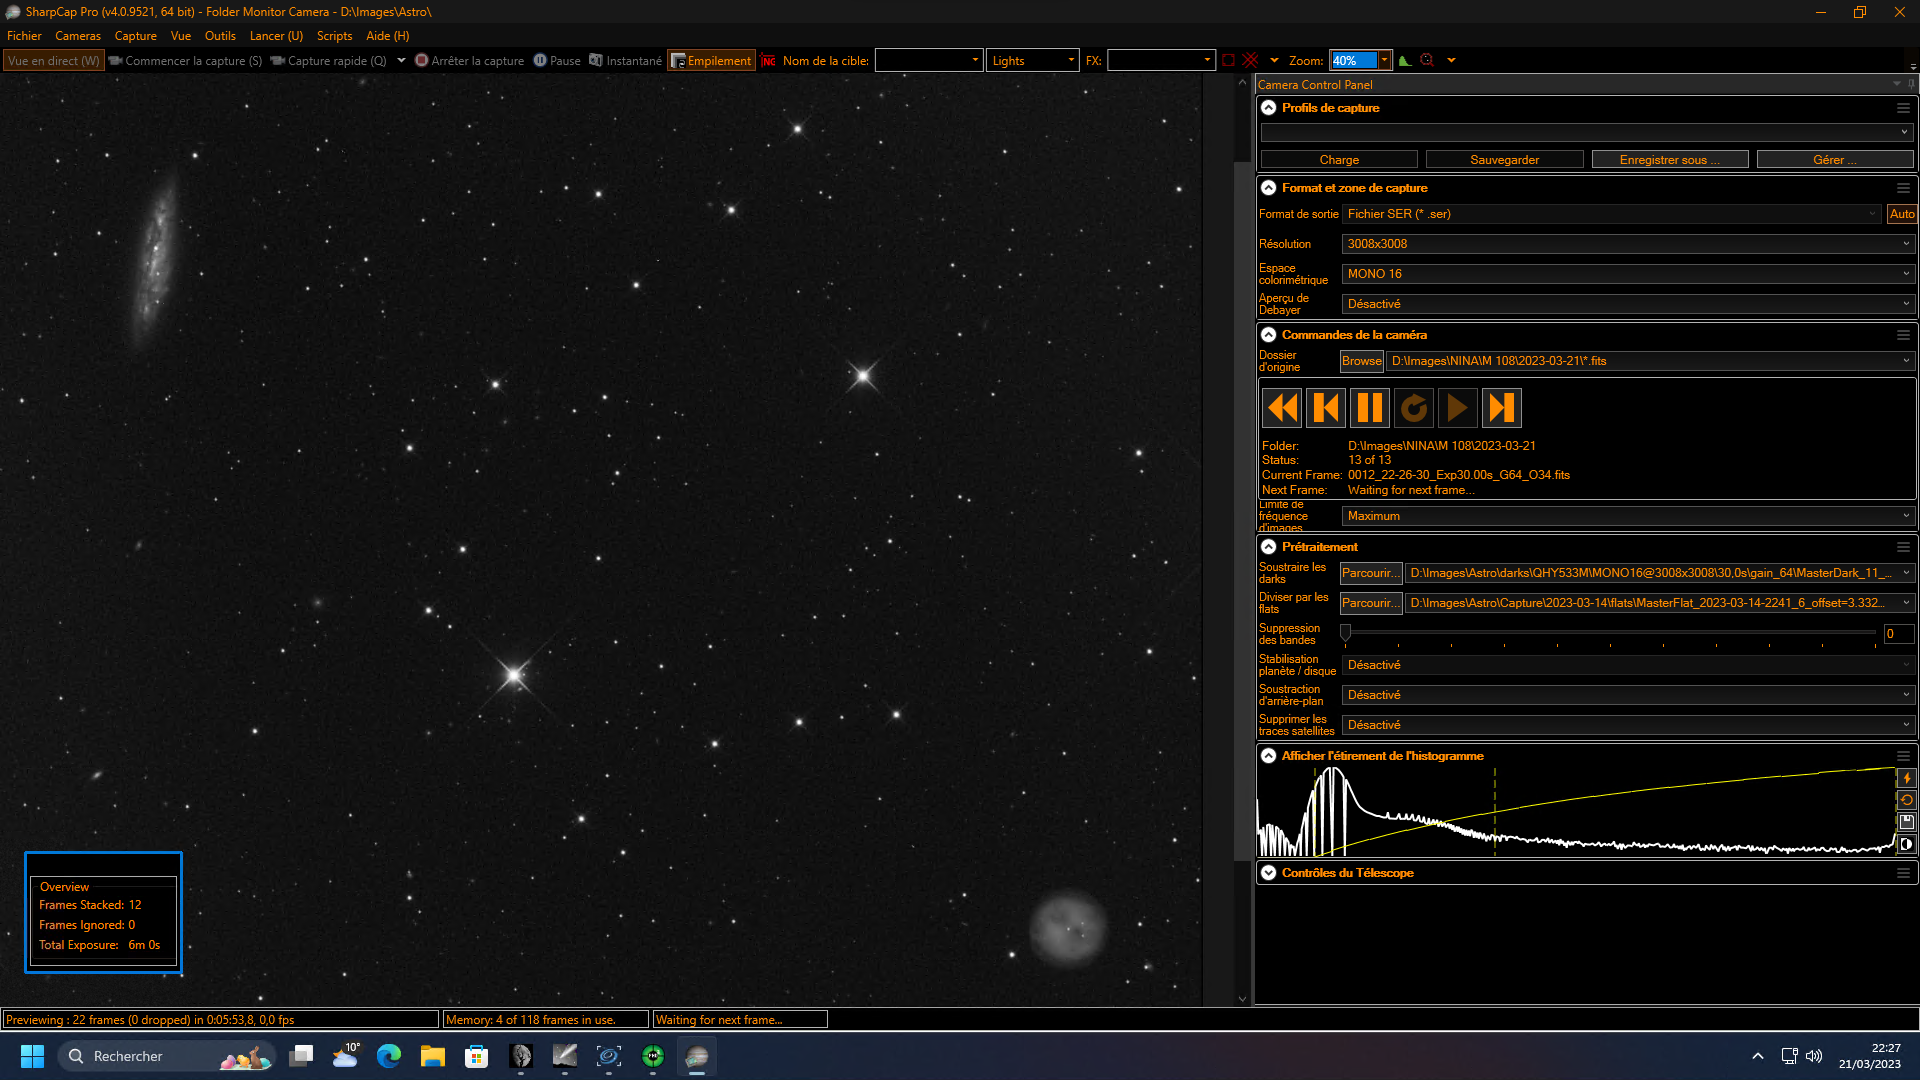Click the red reticule crosshair icon
Screen dimensions: 1920x1080
[1250, 61]
